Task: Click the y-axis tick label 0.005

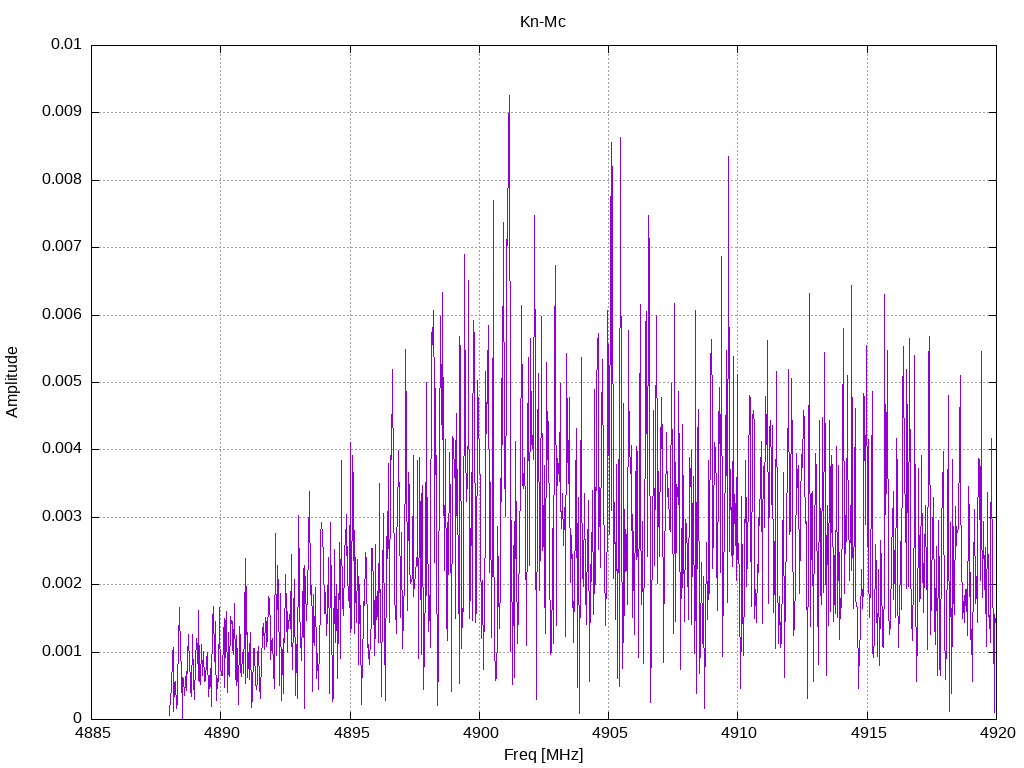Action: point(62,382)
